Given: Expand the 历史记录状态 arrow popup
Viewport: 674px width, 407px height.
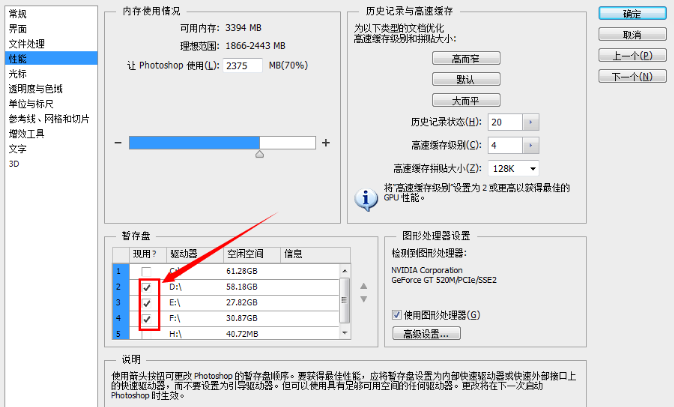Looking at the screenshot, I should coord(530,122).
